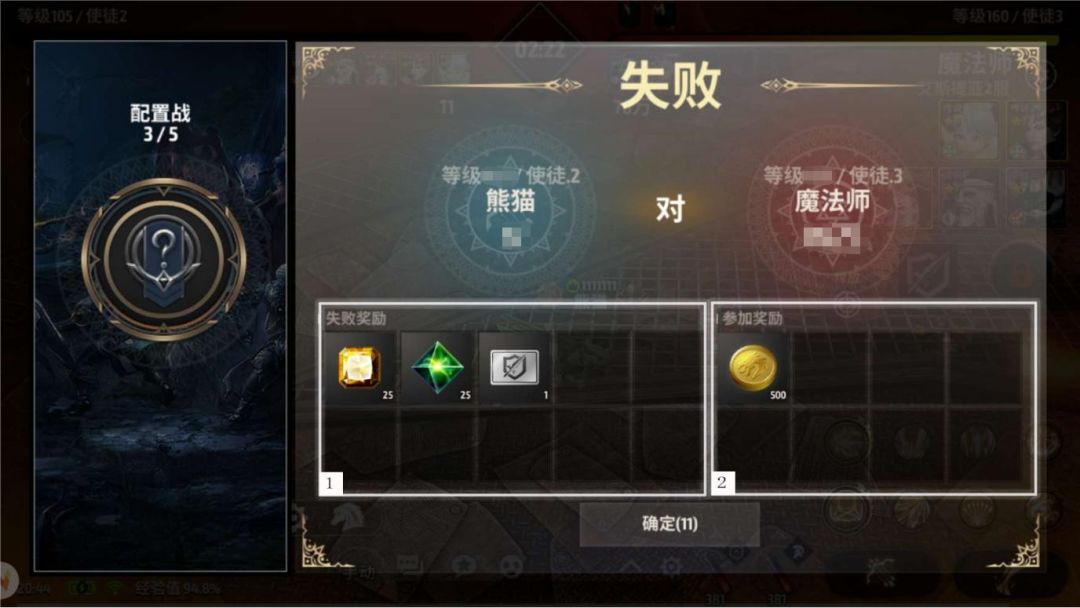Click the silver shield ticket reward
The height and width of the screenshot is (608, 1080).
(x=514, y=368)
